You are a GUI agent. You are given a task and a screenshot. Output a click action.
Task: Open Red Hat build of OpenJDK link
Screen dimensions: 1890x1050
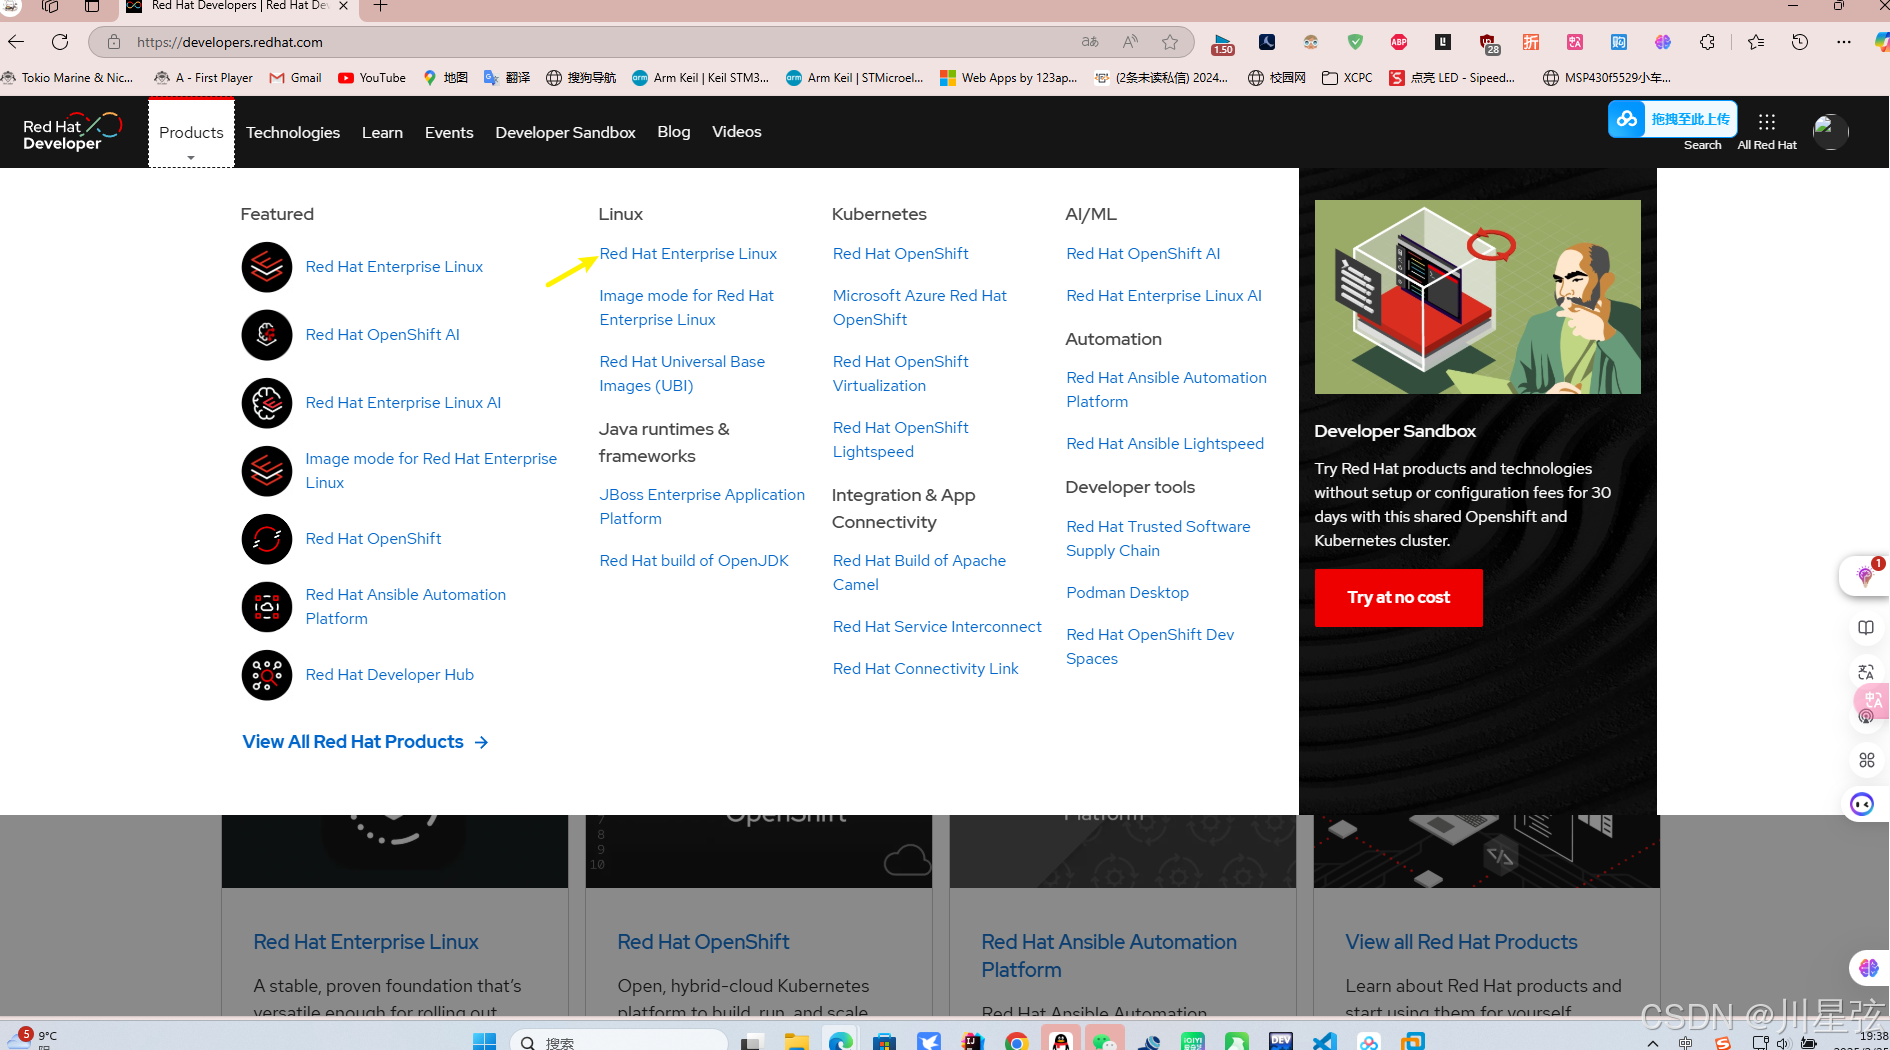[x=694, y=561]
